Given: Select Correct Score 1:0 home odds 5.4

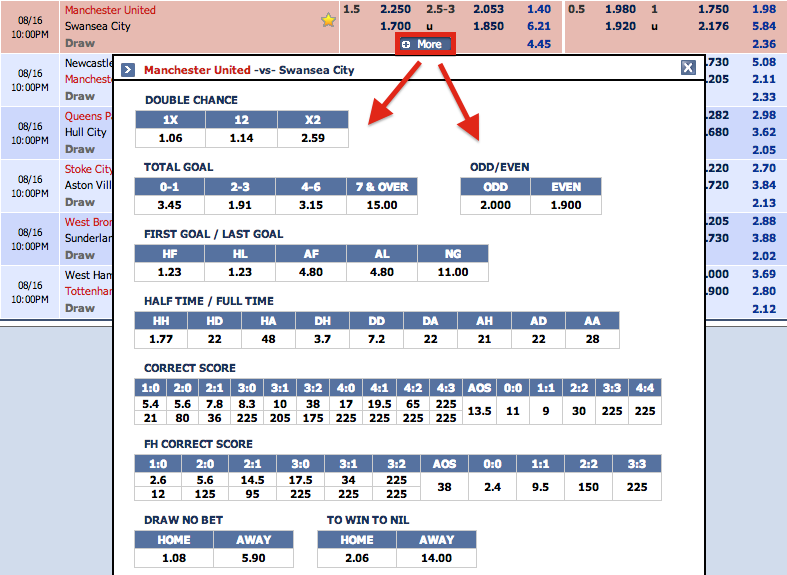Looking at the screenshot, I should click(151, 404).
